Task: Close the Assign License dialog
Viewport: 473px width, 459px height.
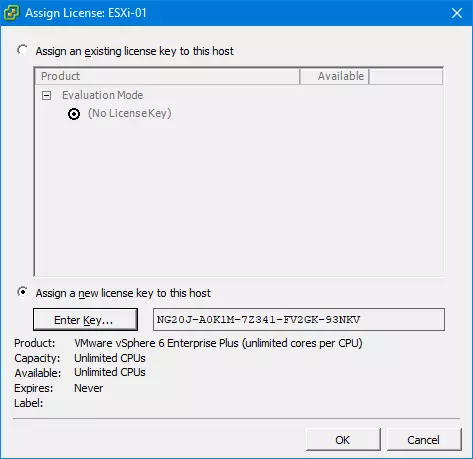Action: point(457,13)
